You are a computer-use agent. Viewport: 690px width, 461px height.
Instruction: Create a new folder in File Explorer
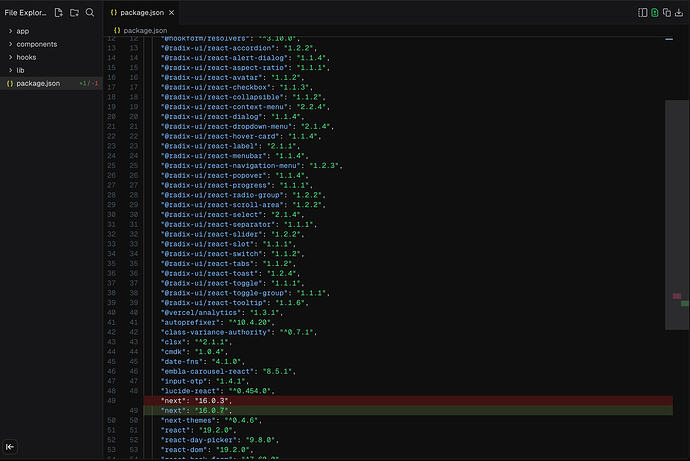point(74,13)
